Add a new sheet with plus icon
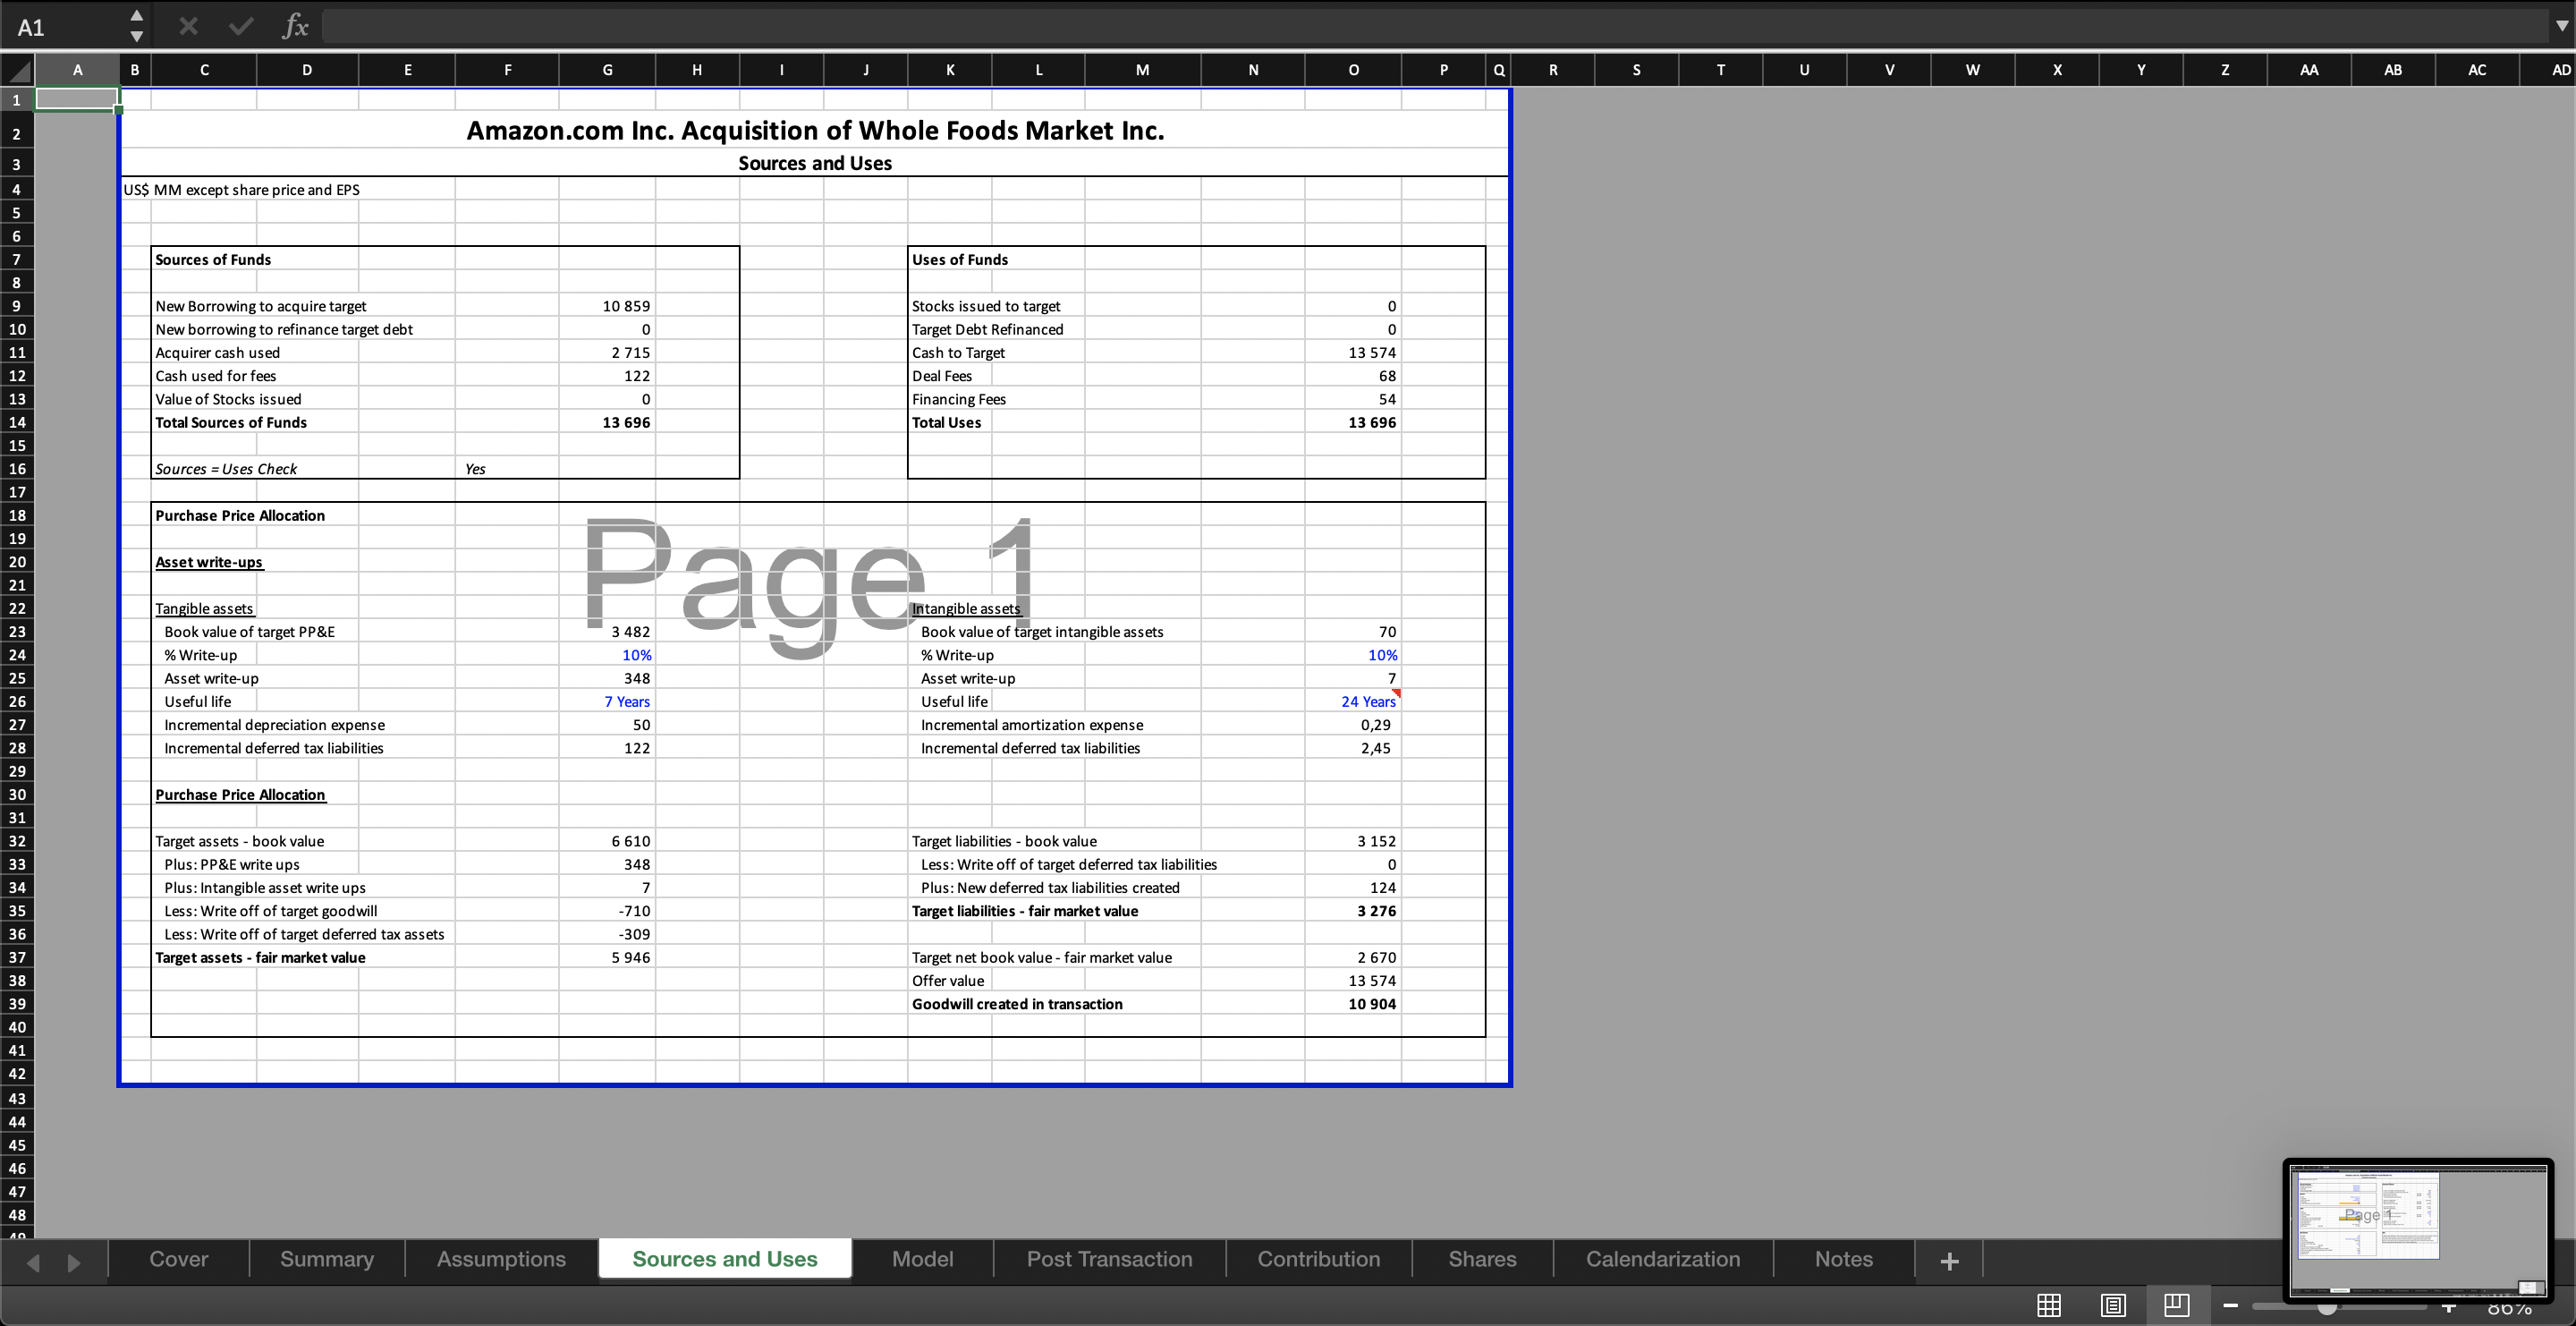 [x=1949, y=1261]
